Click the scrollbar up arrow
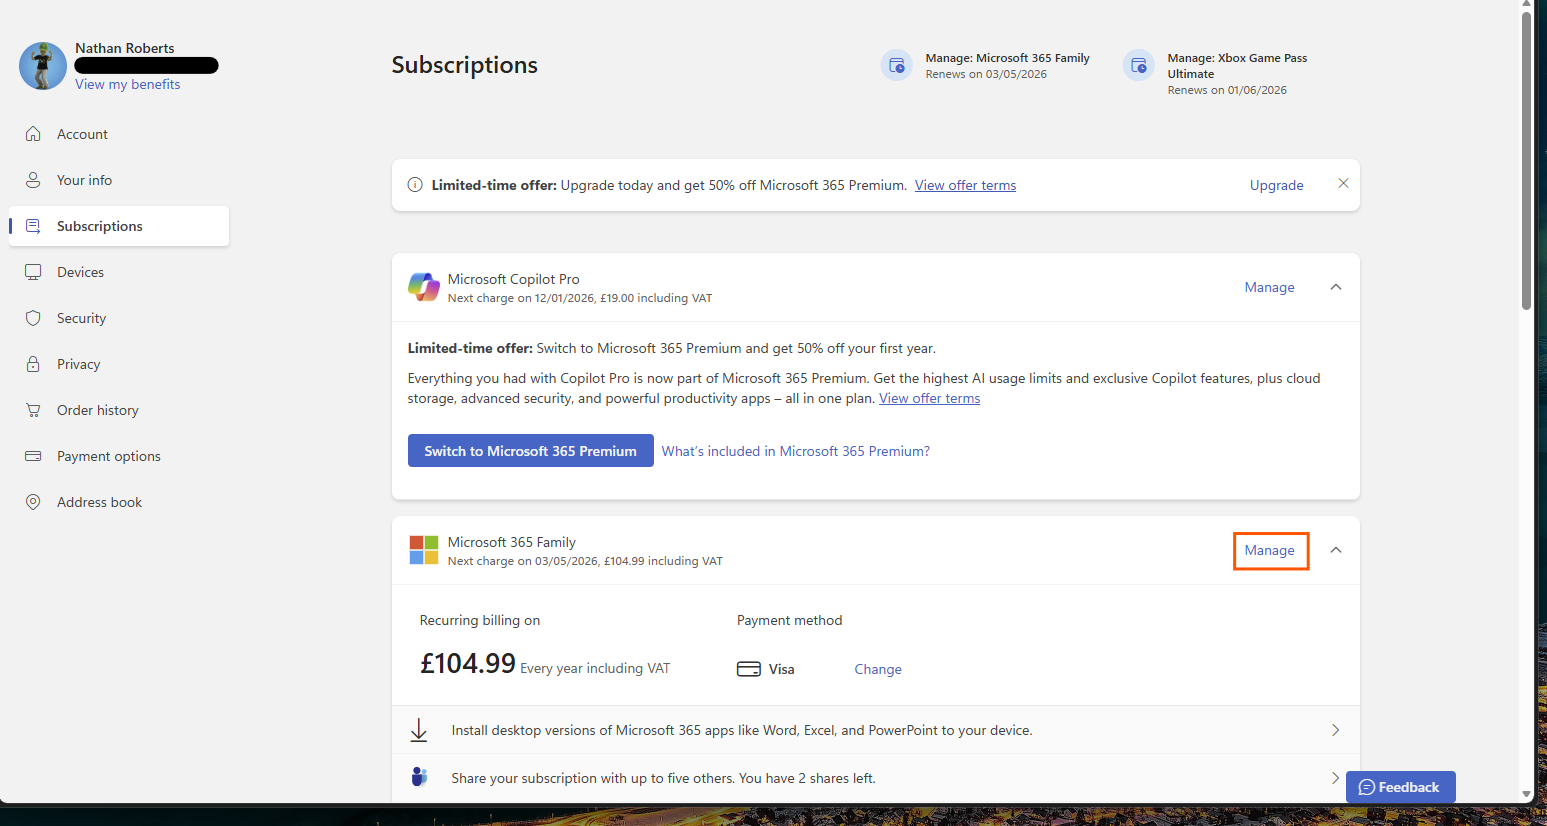Viewport: 1547px width, 826px height. 1526,5
